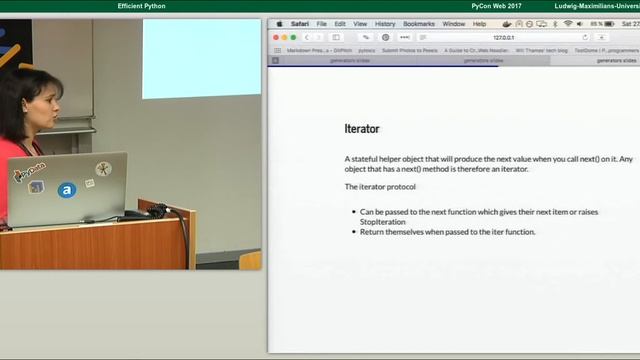The image size is (640, 360).
Task: Click the share button beside the address bar
Action: [602, 38]
